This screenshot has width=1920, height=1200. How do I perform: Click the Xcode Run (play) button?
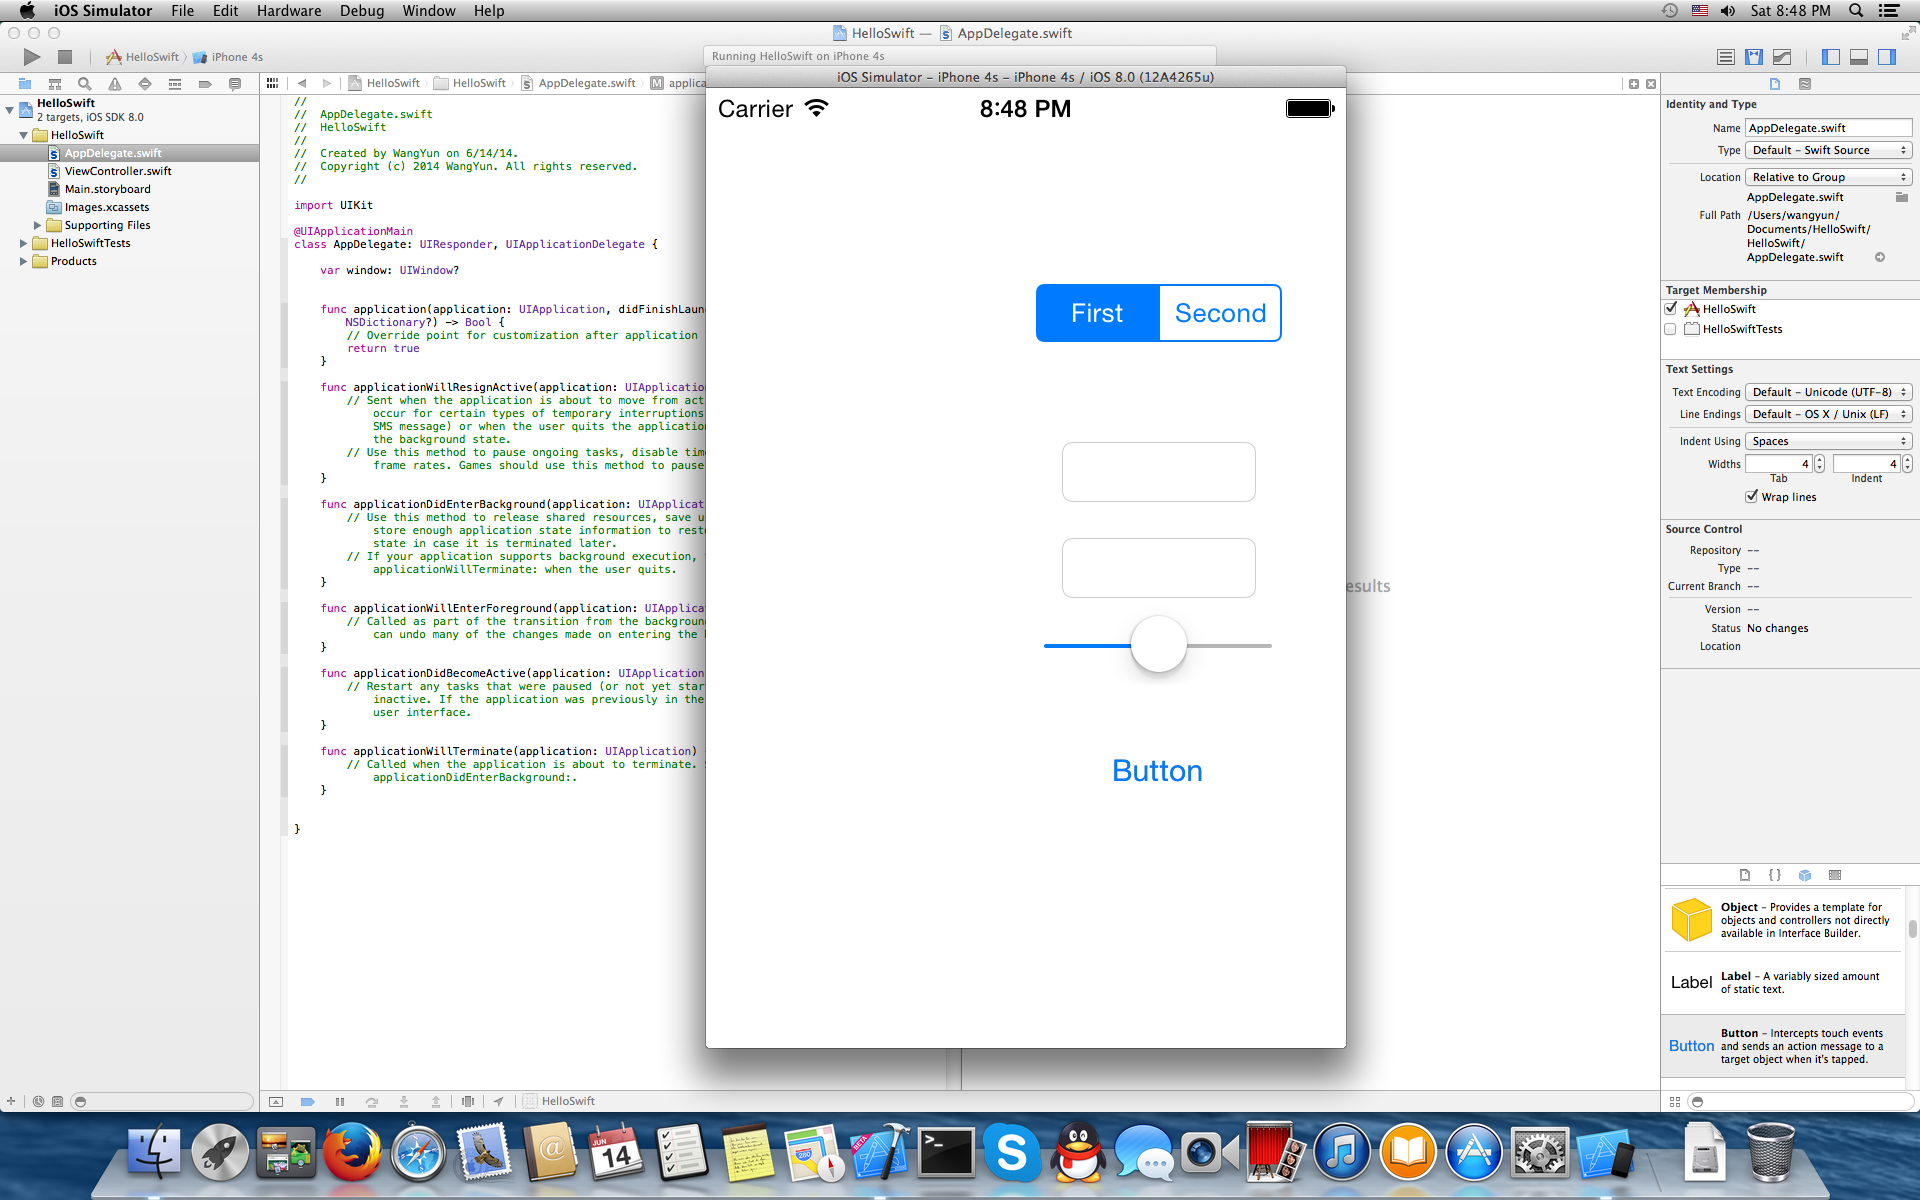(32, 57)
